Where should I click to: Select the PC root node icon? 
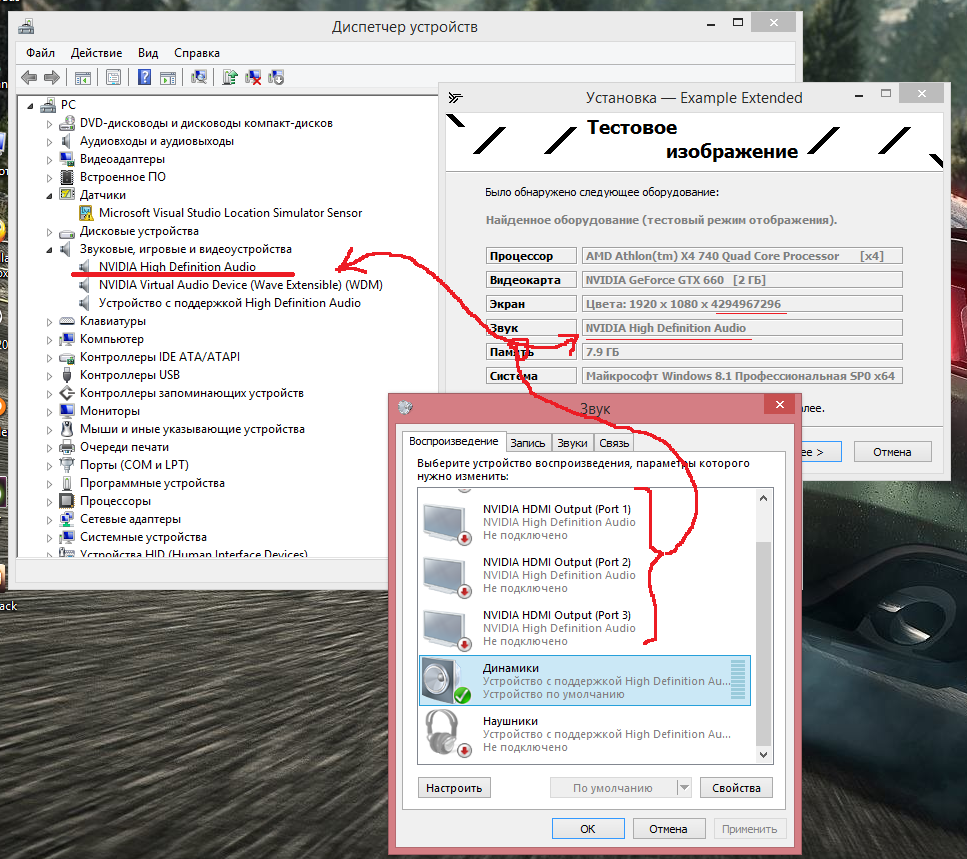point(48,105)
